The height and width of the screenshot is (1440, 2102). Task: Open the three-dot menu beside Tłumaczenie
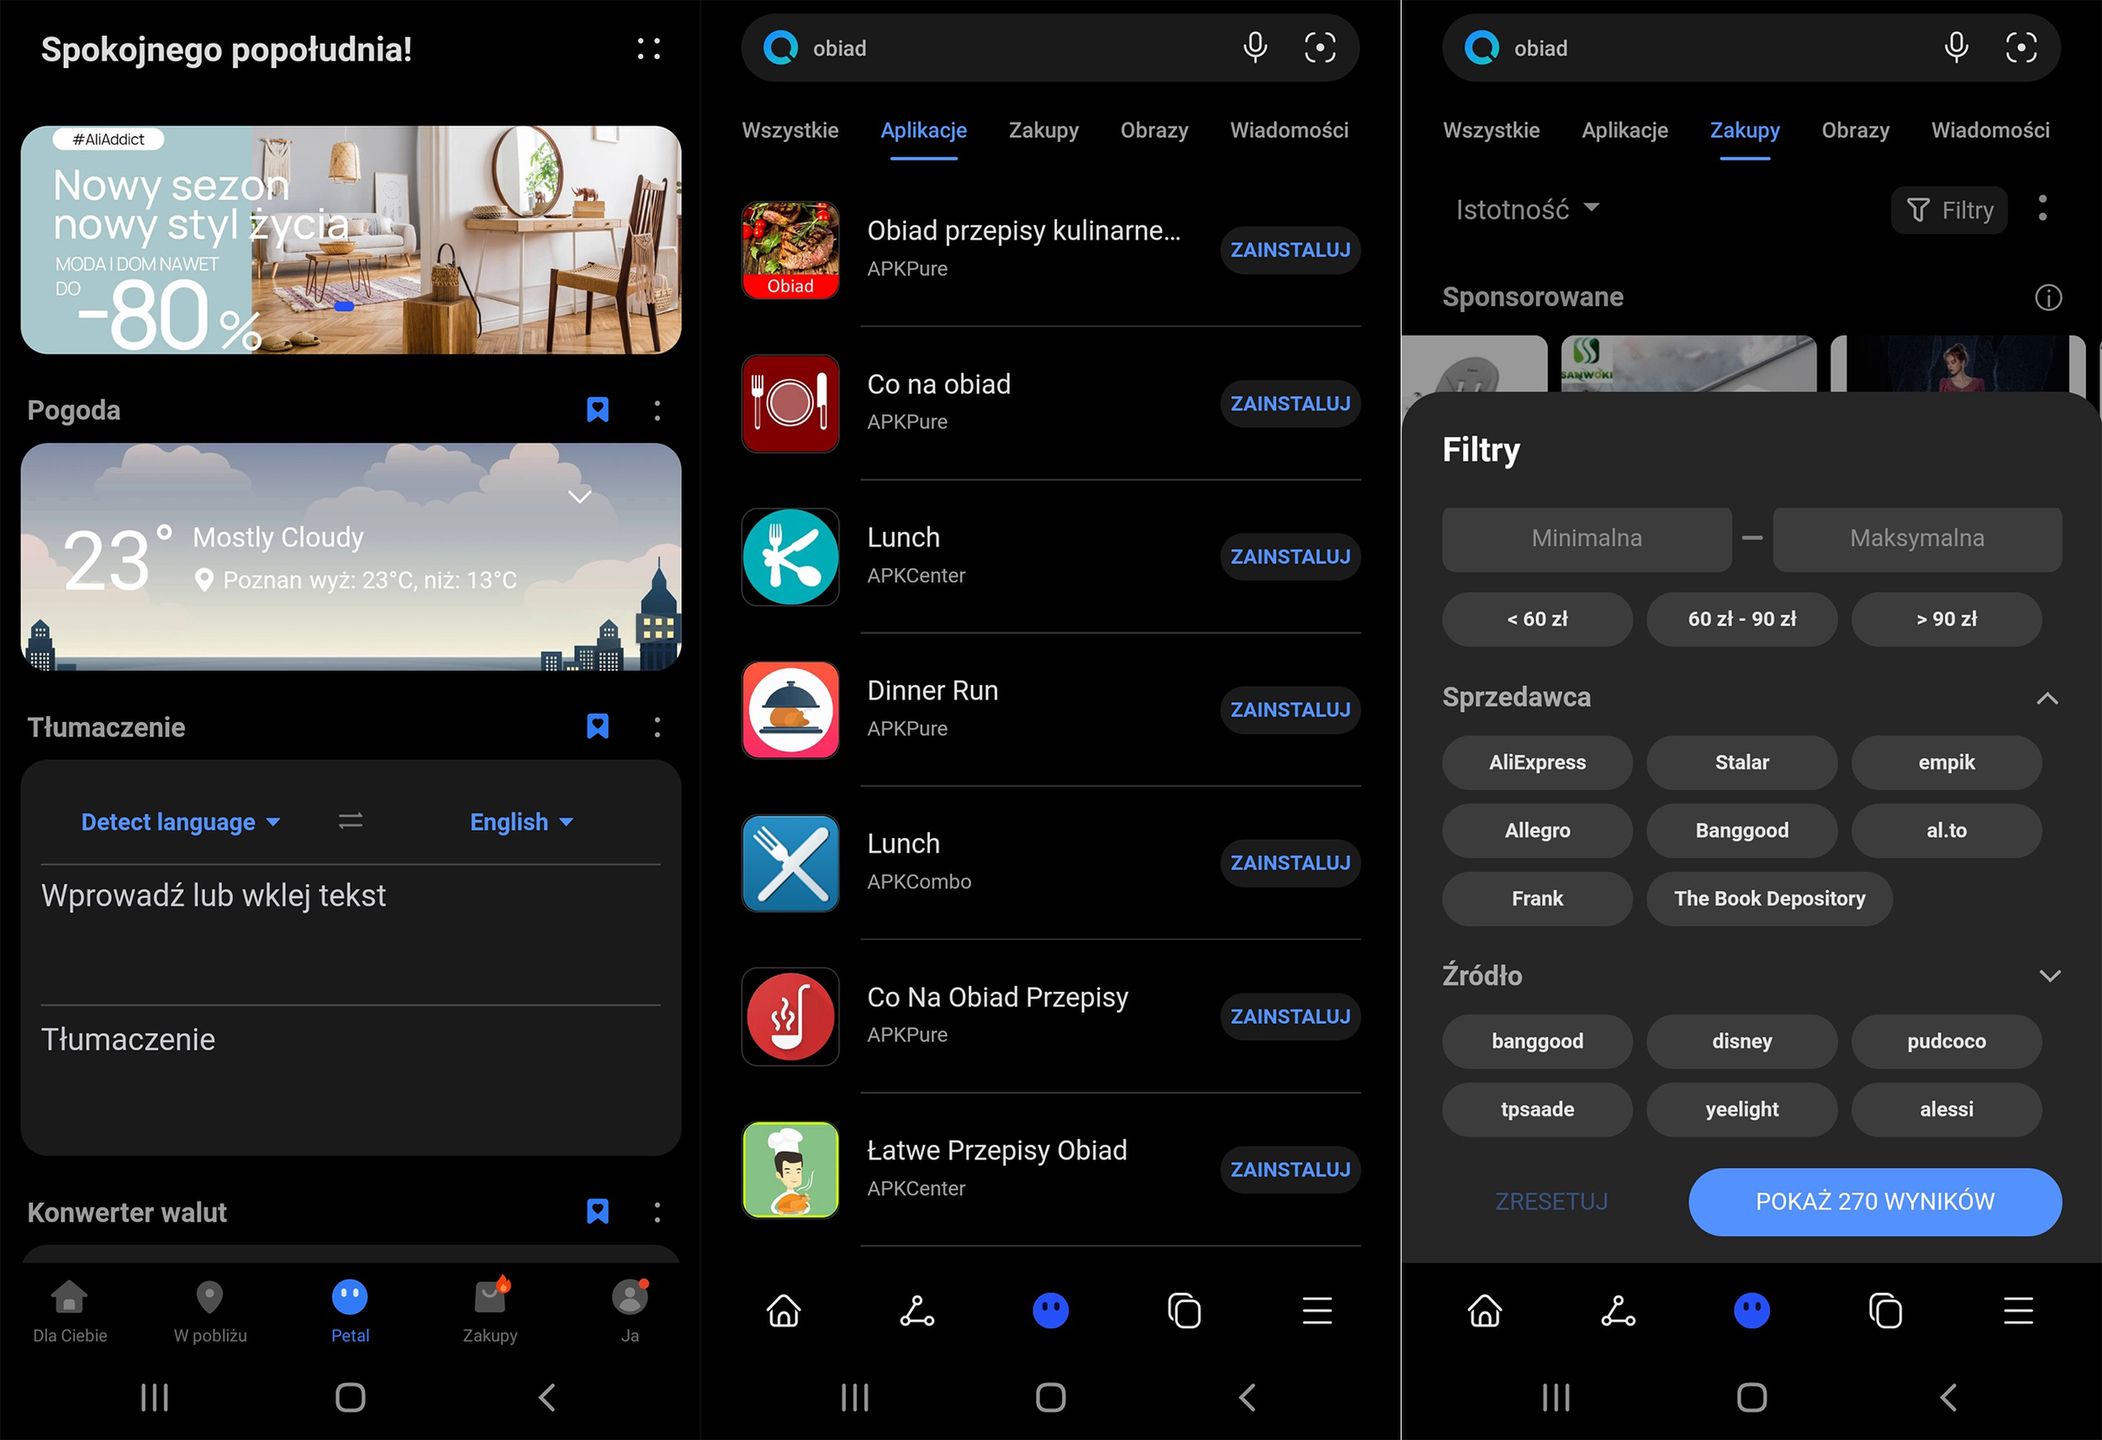(x=657, y=727)
